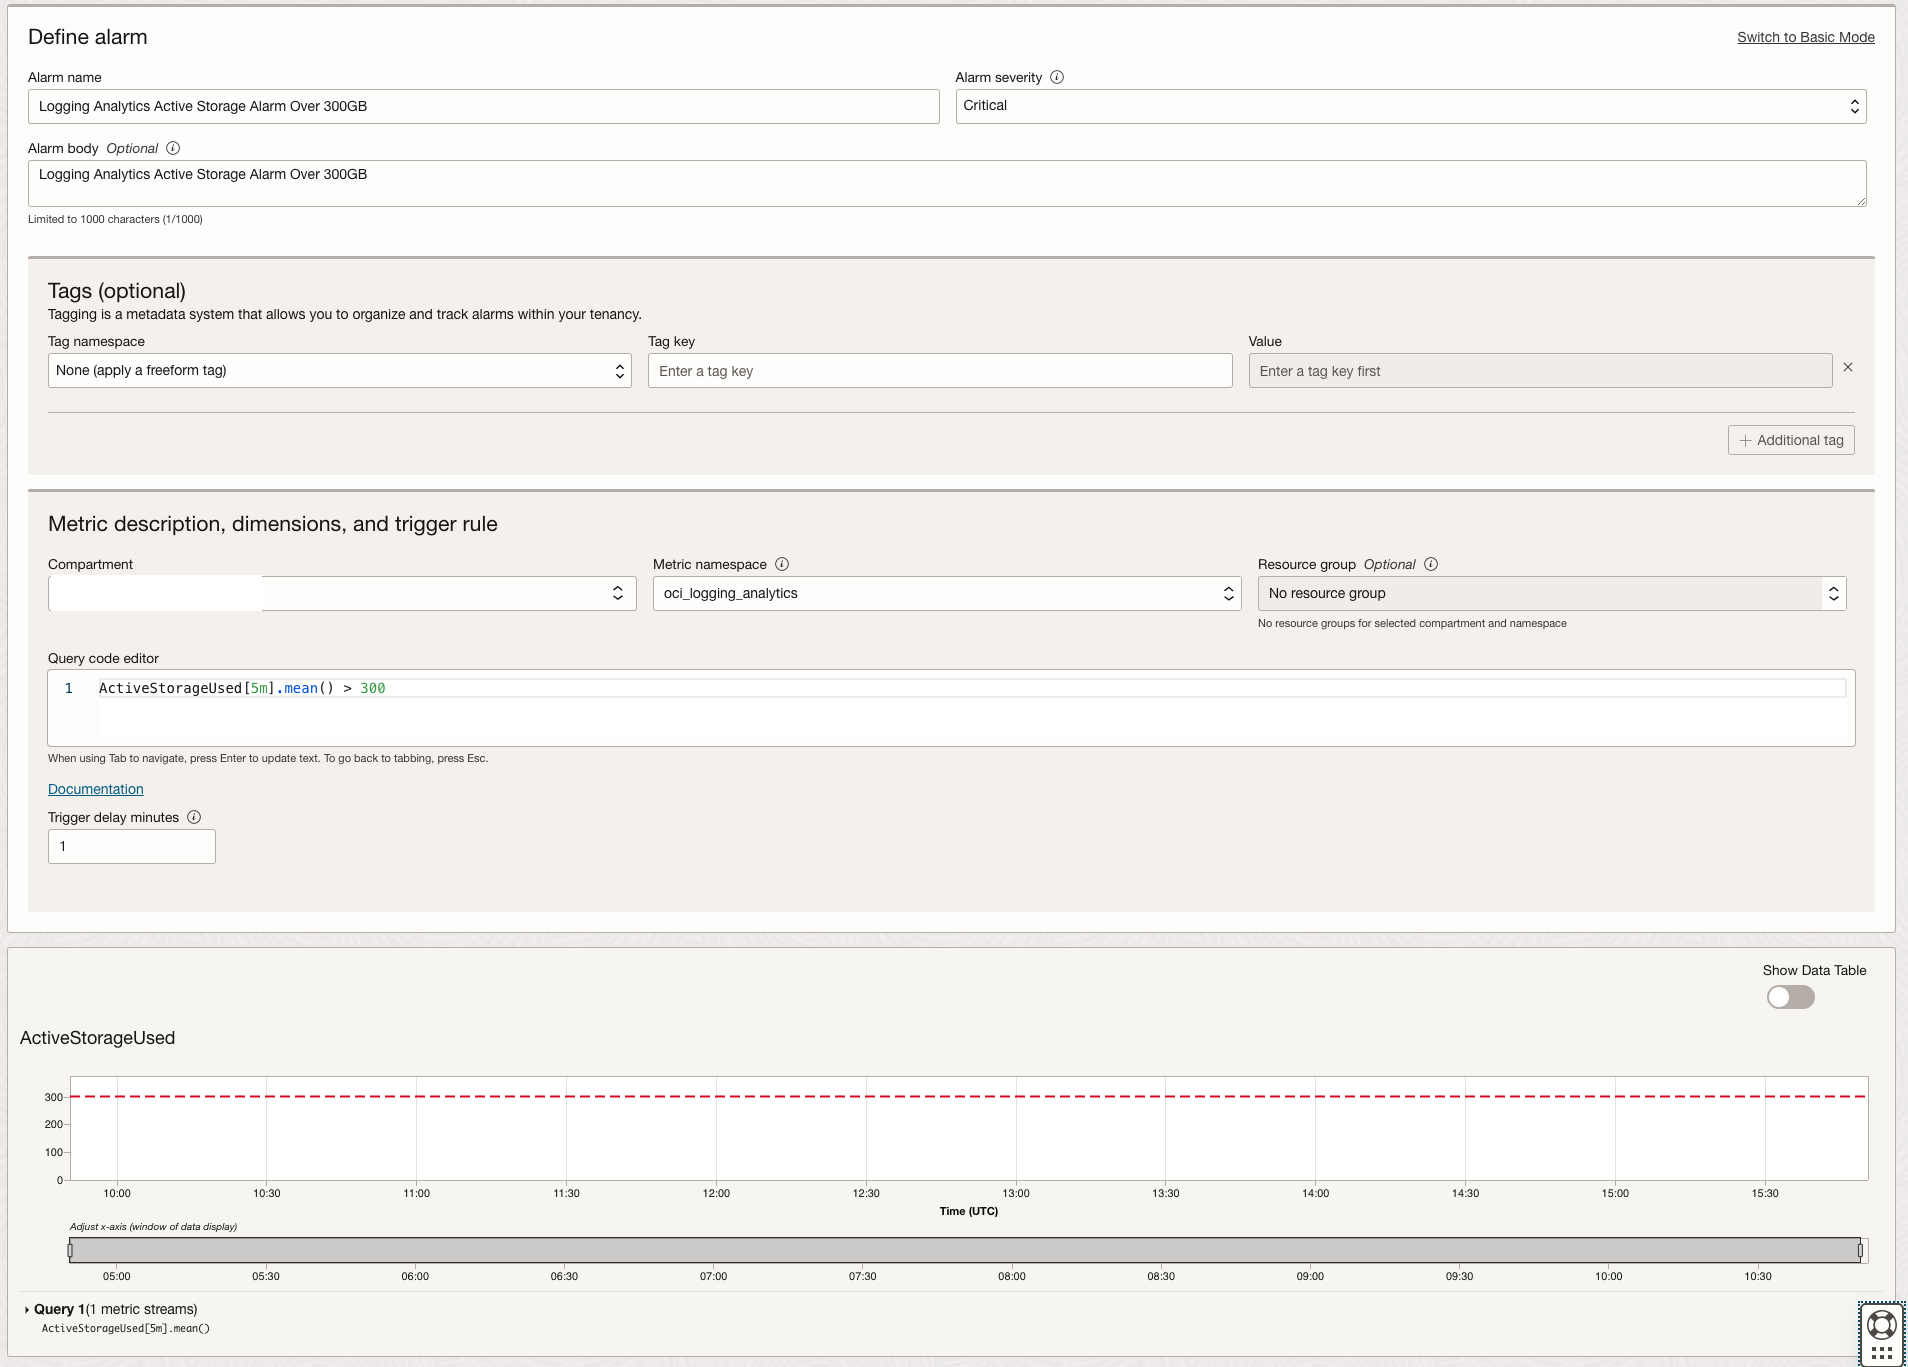1908x1367 pixels.
Task: Click Switch to Basic Mode
Action: pyautogui.click(x=1805, y=37)
